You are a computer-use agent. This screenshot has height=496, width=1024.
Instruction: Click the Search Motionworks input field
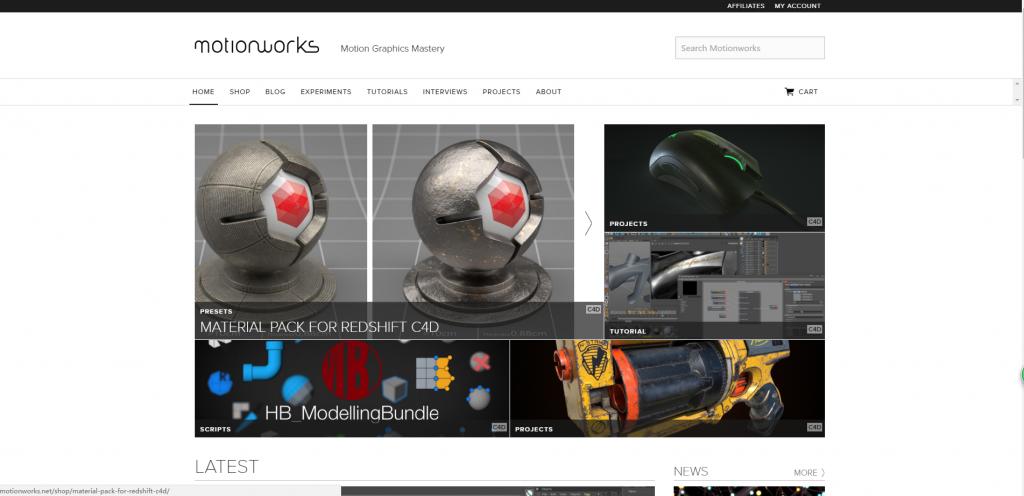click(x=750, y=48)
